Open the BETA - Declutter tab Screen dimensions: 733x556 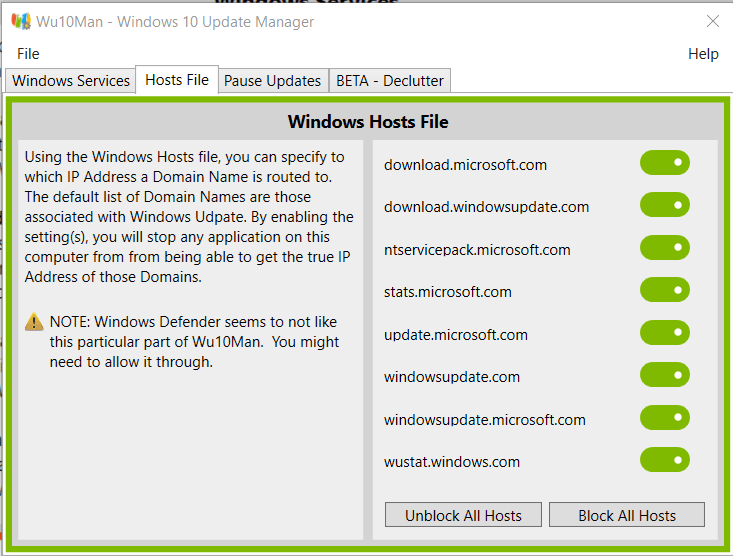tap(390, 80)
